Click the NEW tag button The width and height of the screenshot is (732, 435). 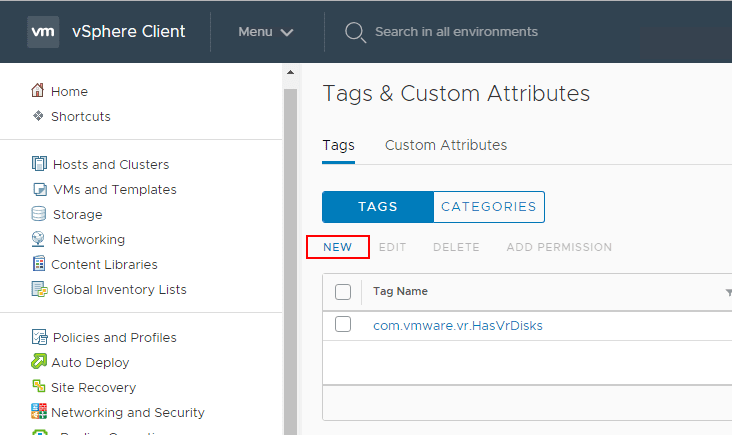(338, 247)
